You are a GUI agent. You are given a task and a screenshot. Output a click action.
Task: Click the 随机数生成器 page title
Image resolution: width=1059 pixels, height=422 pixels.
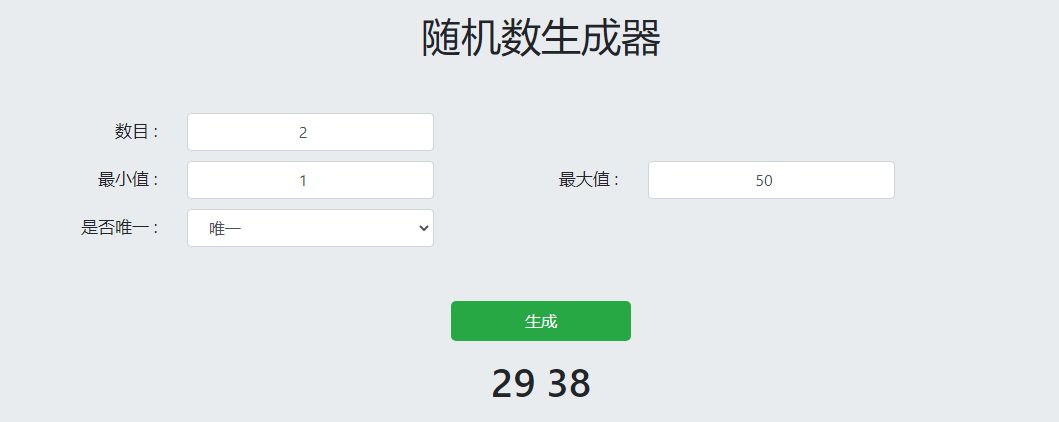coord(540,40)
